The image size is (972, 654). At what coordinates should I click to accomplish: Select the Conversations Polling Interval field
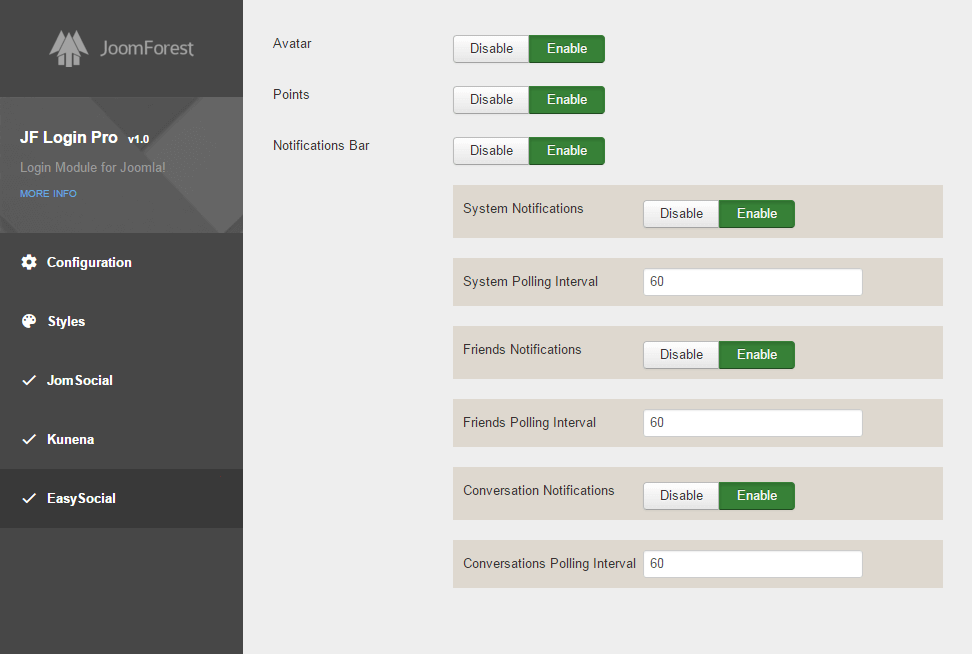pos(752,564)
